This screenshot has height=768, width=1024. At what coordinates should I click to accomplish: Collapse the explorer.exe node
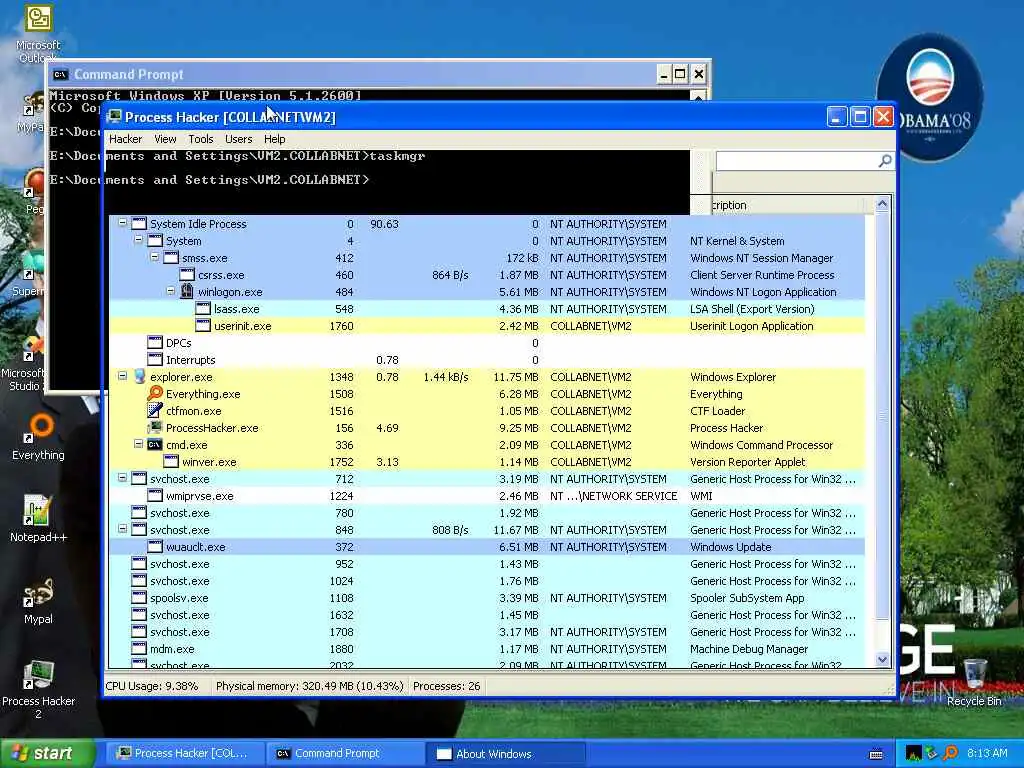click(122, 376)
